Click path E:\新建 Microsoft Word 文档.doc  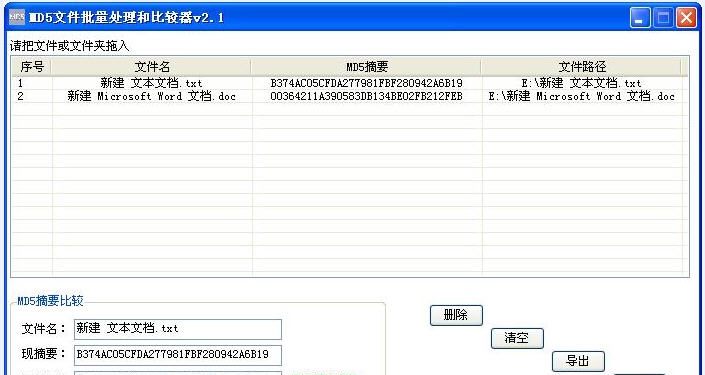click(581, 96)
